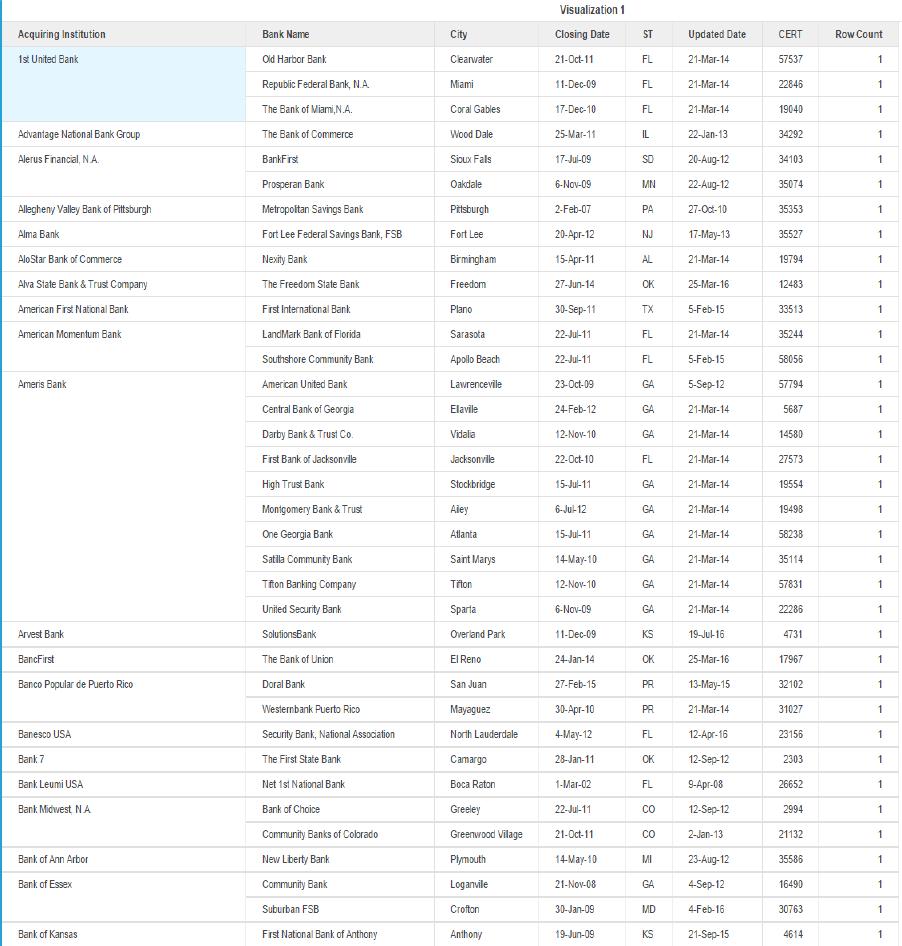This screenshot has height=946, width=902.
Task: Select the Arvest Bank cell
Action: point(124,635)
